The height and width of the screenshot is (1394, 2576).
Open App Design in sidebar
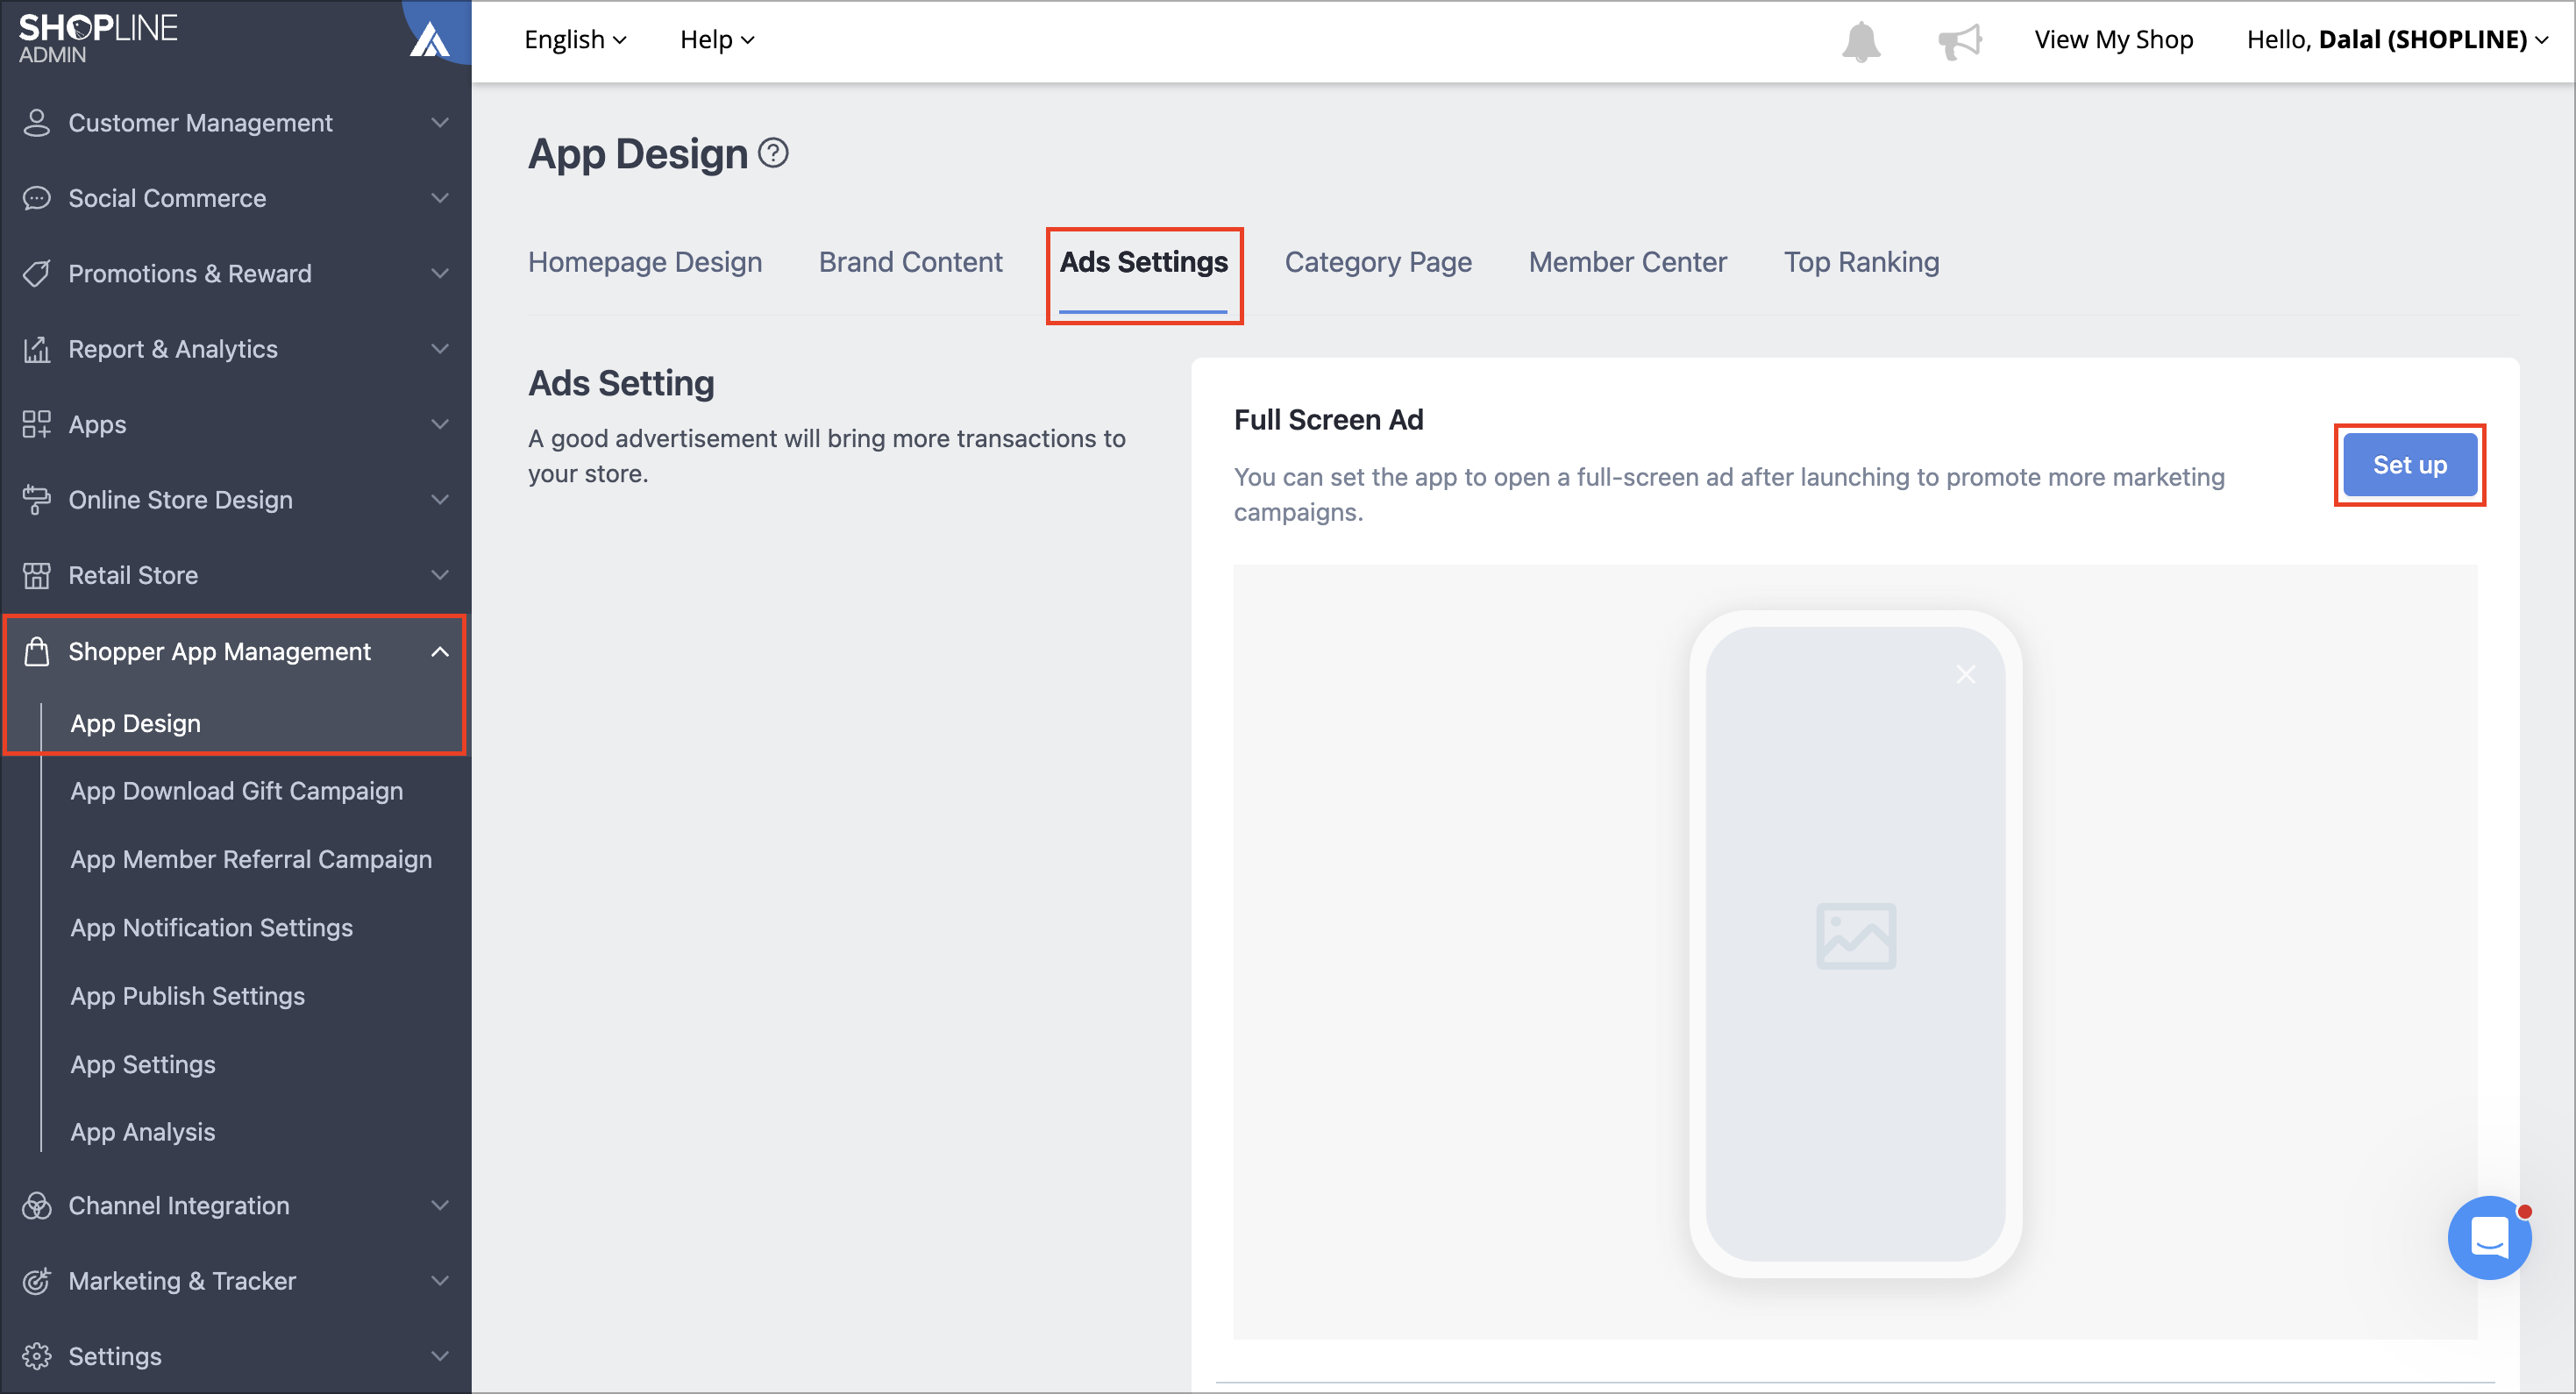(x=135, y=723)
